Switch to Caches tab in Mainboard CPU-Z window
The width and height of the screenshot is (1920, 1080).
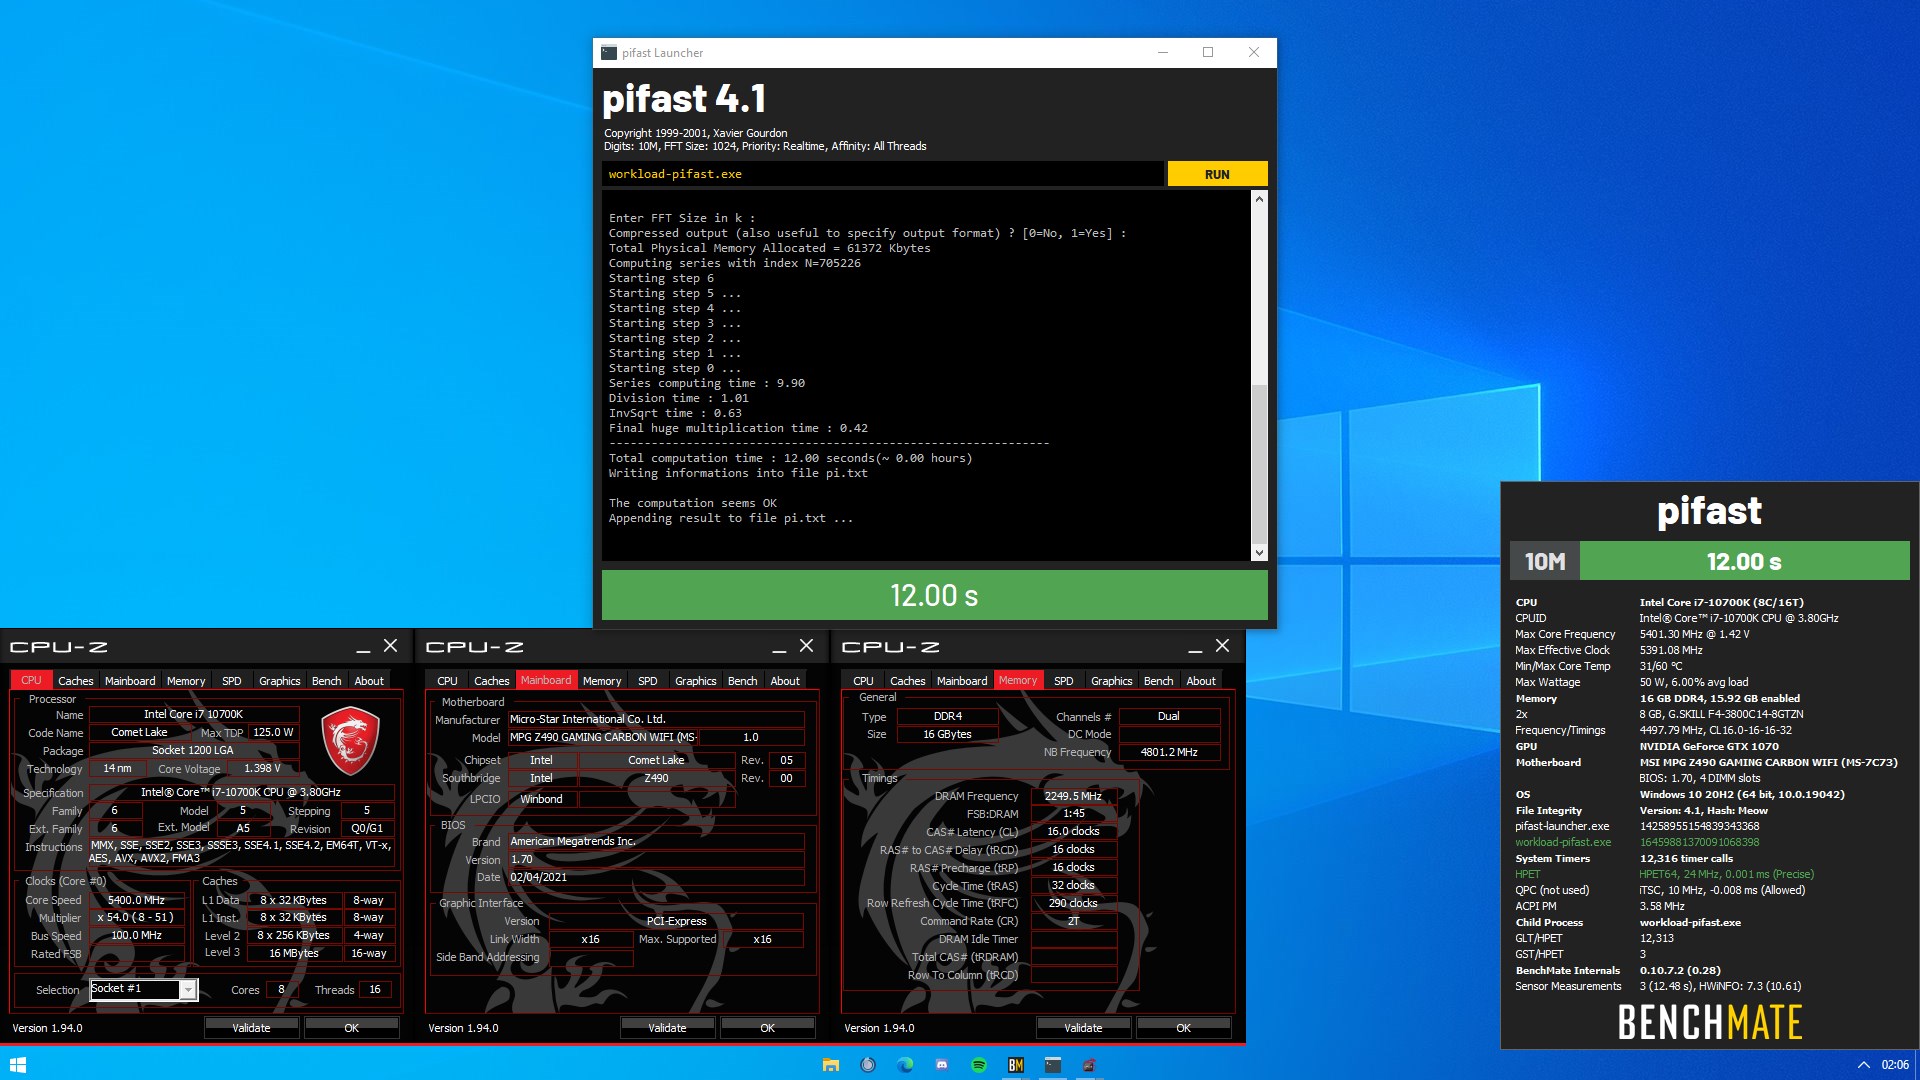coord(491,681)
